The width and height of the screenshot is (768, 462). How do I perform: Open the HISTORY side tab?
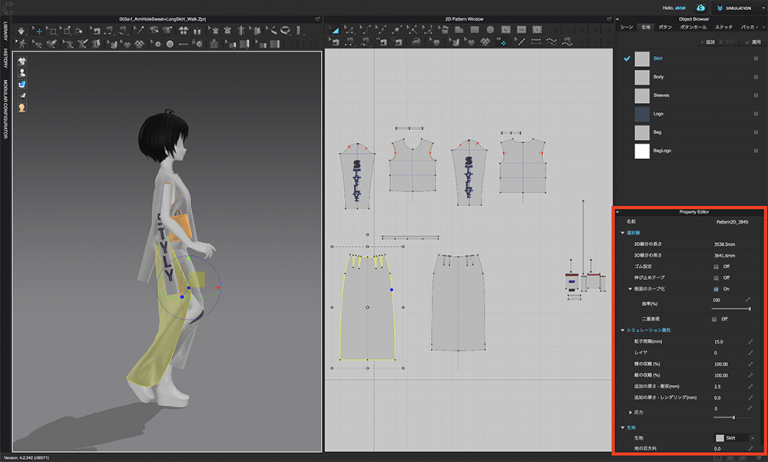5,58
